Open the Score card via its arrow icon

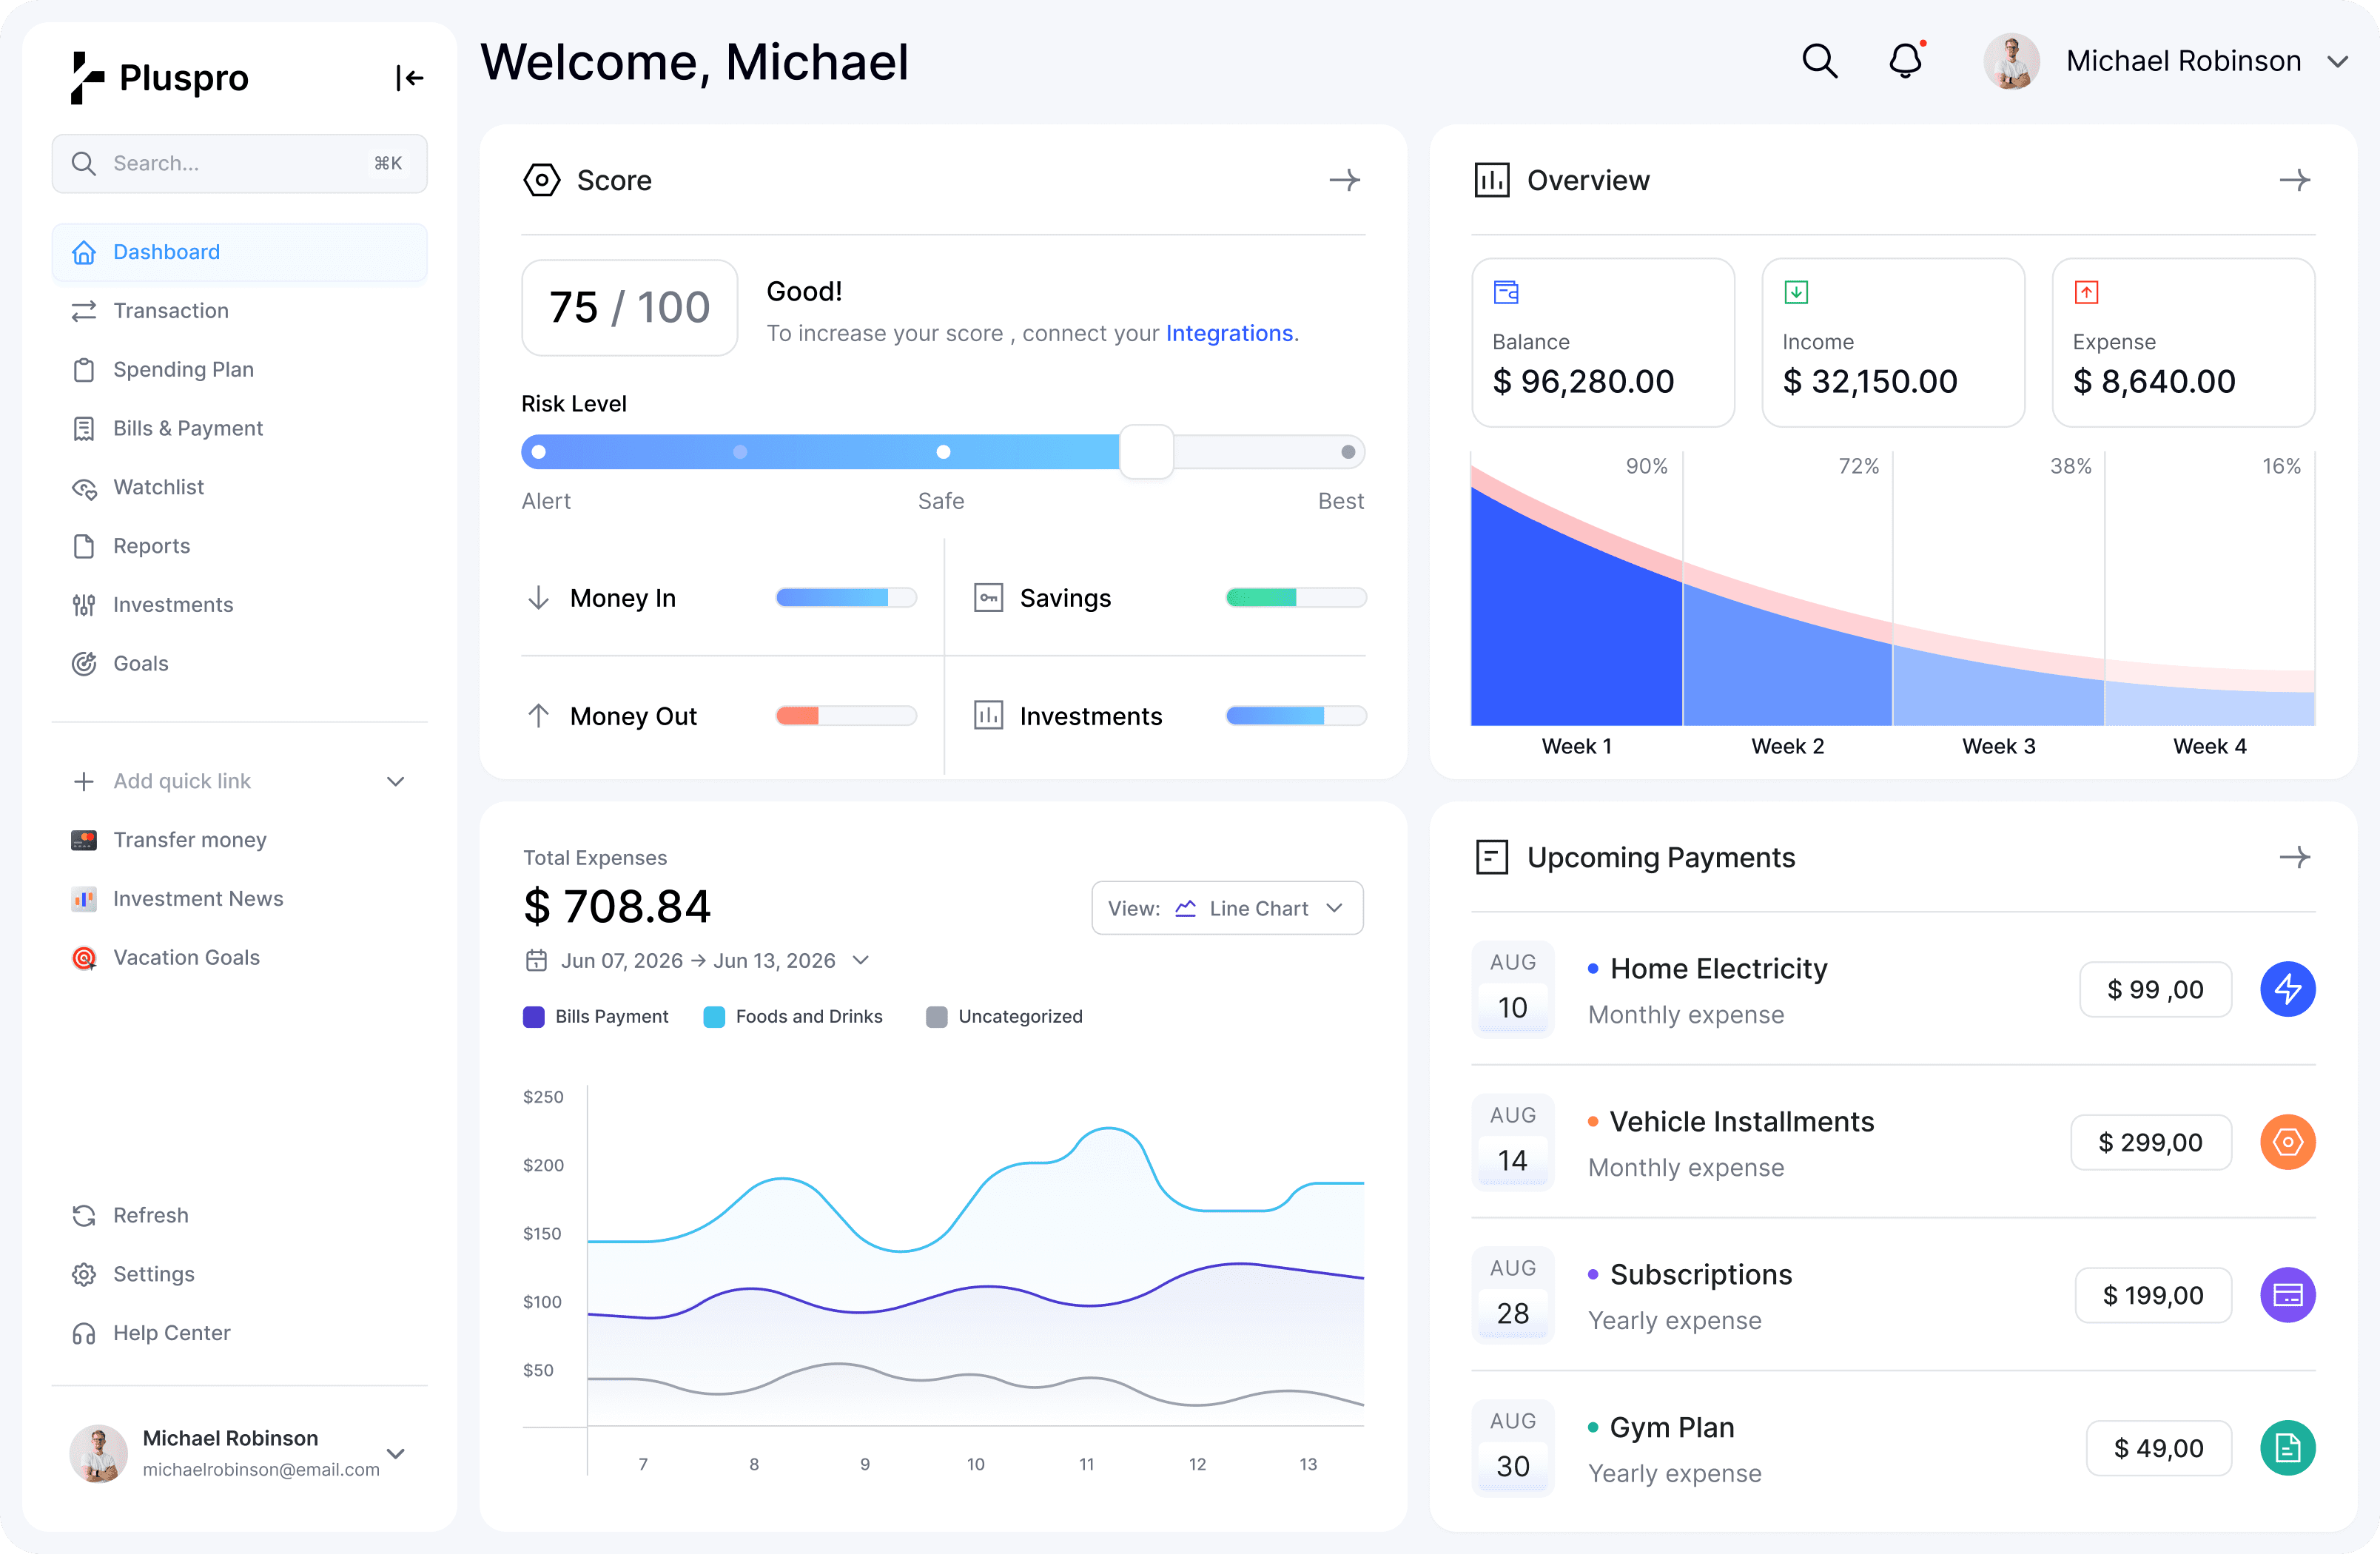tap(1345, 180)
